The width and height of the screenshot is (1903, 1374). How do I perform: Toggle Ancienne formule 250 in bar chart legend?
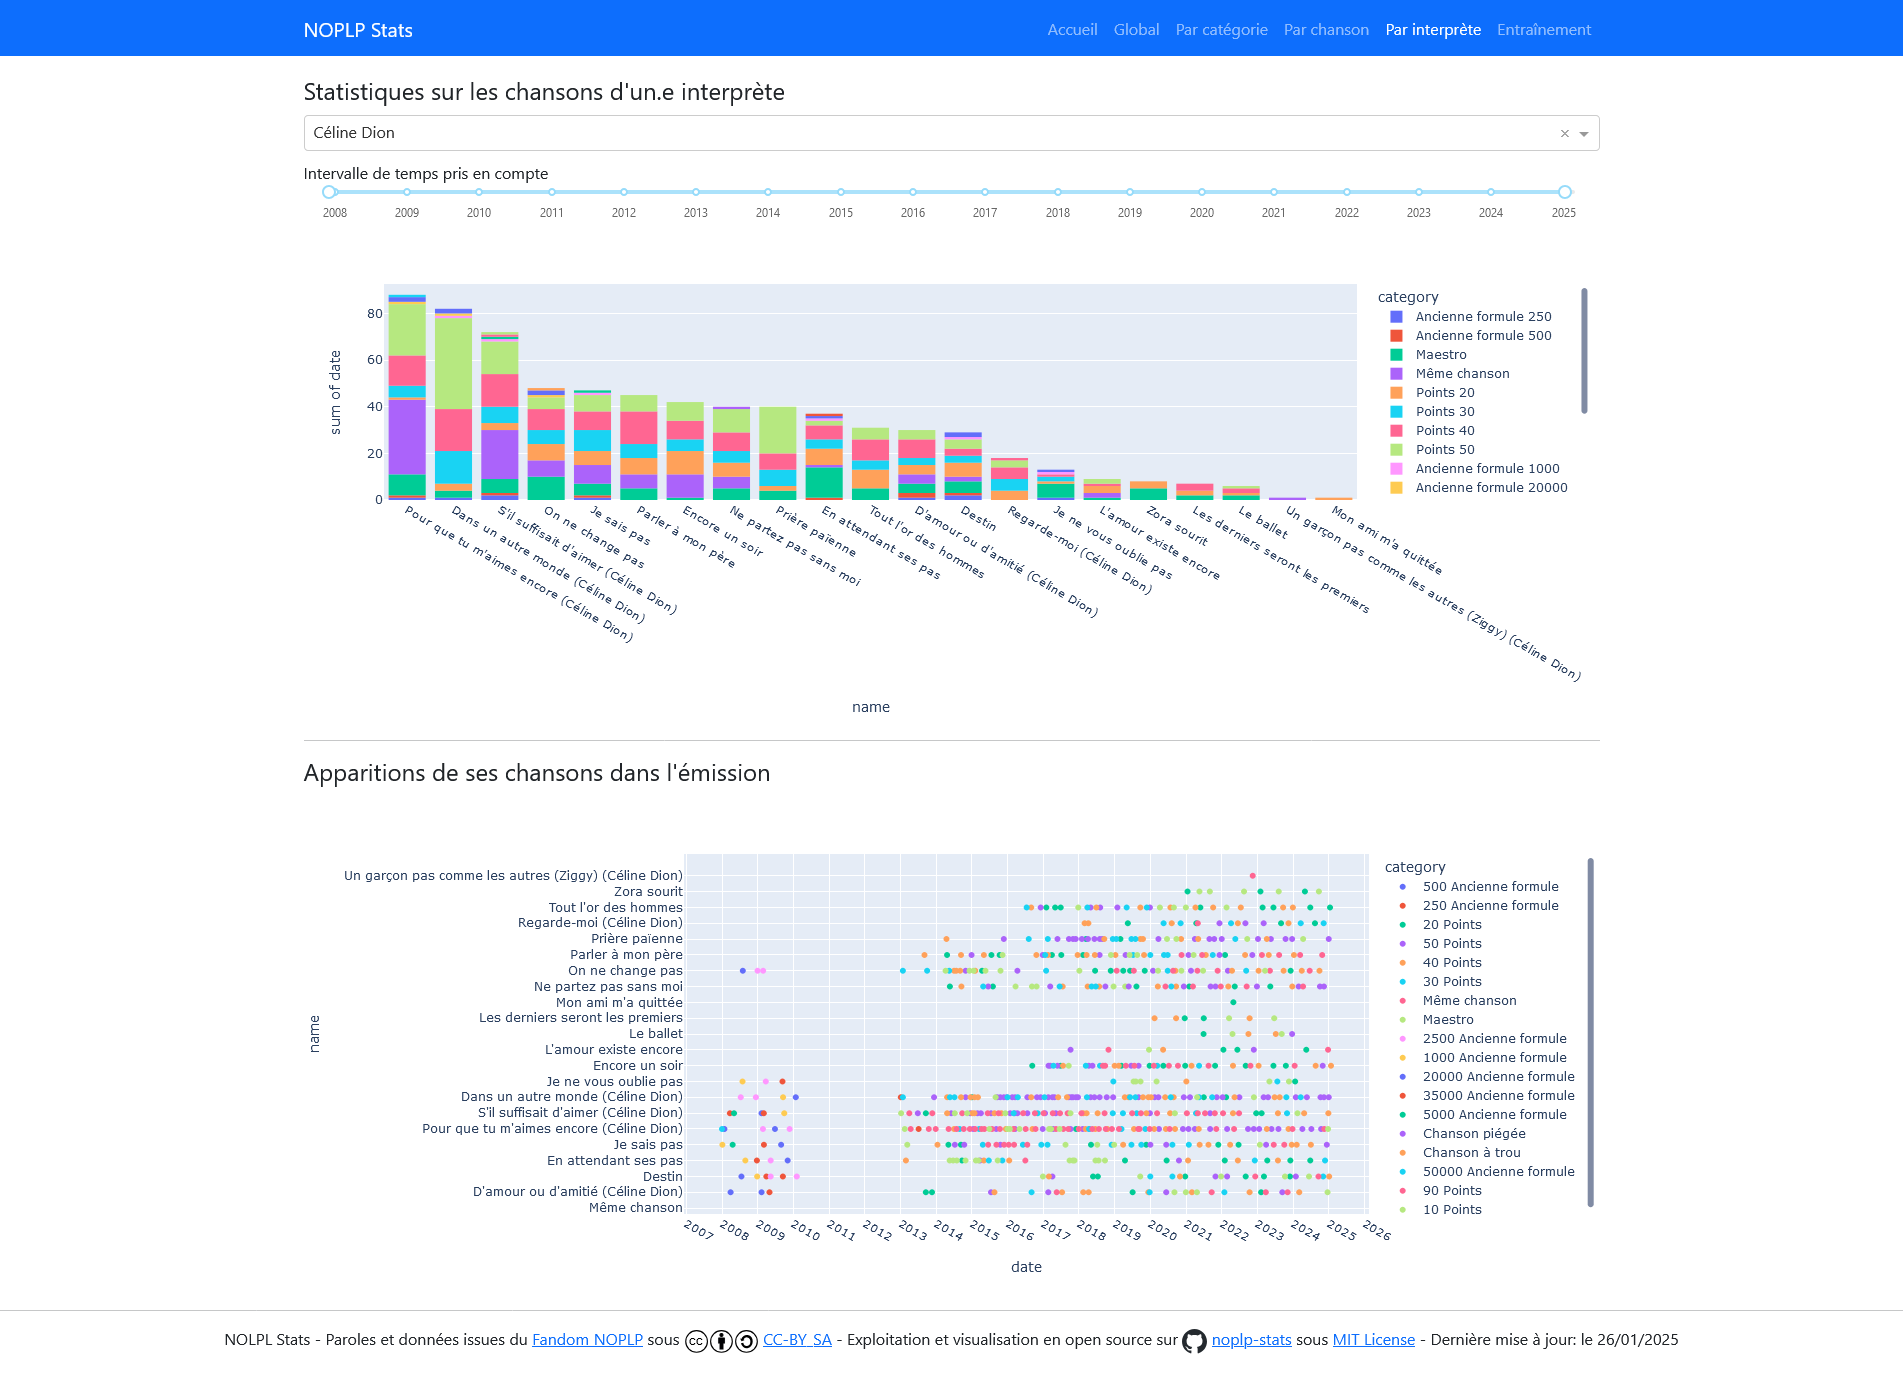point(1471,317)
